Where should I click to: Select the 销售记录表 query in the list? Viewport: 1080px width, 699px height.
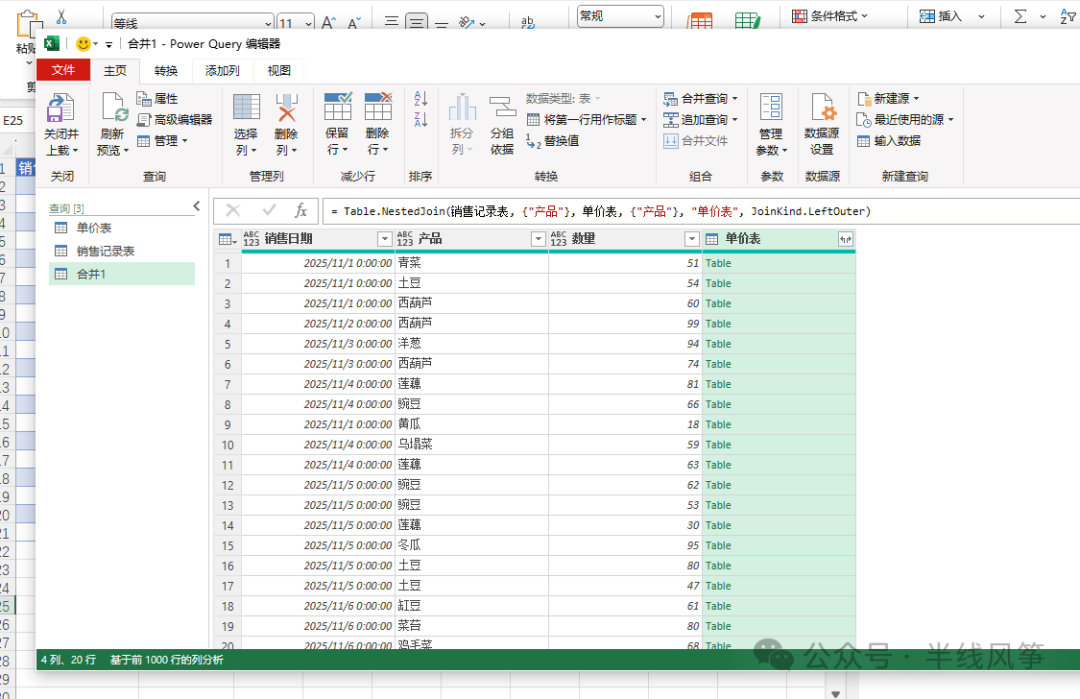click(x=122, y=251)
